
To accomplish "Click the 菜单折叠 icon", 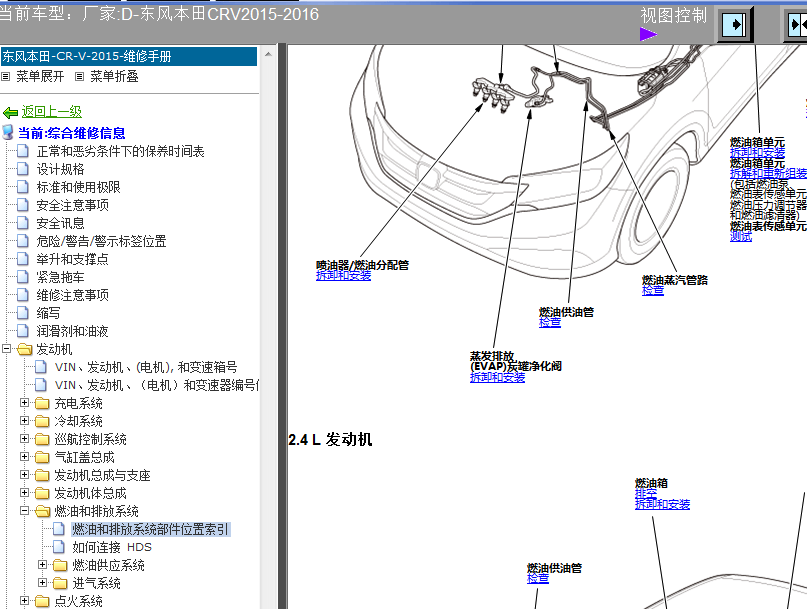I will point(79,77).
